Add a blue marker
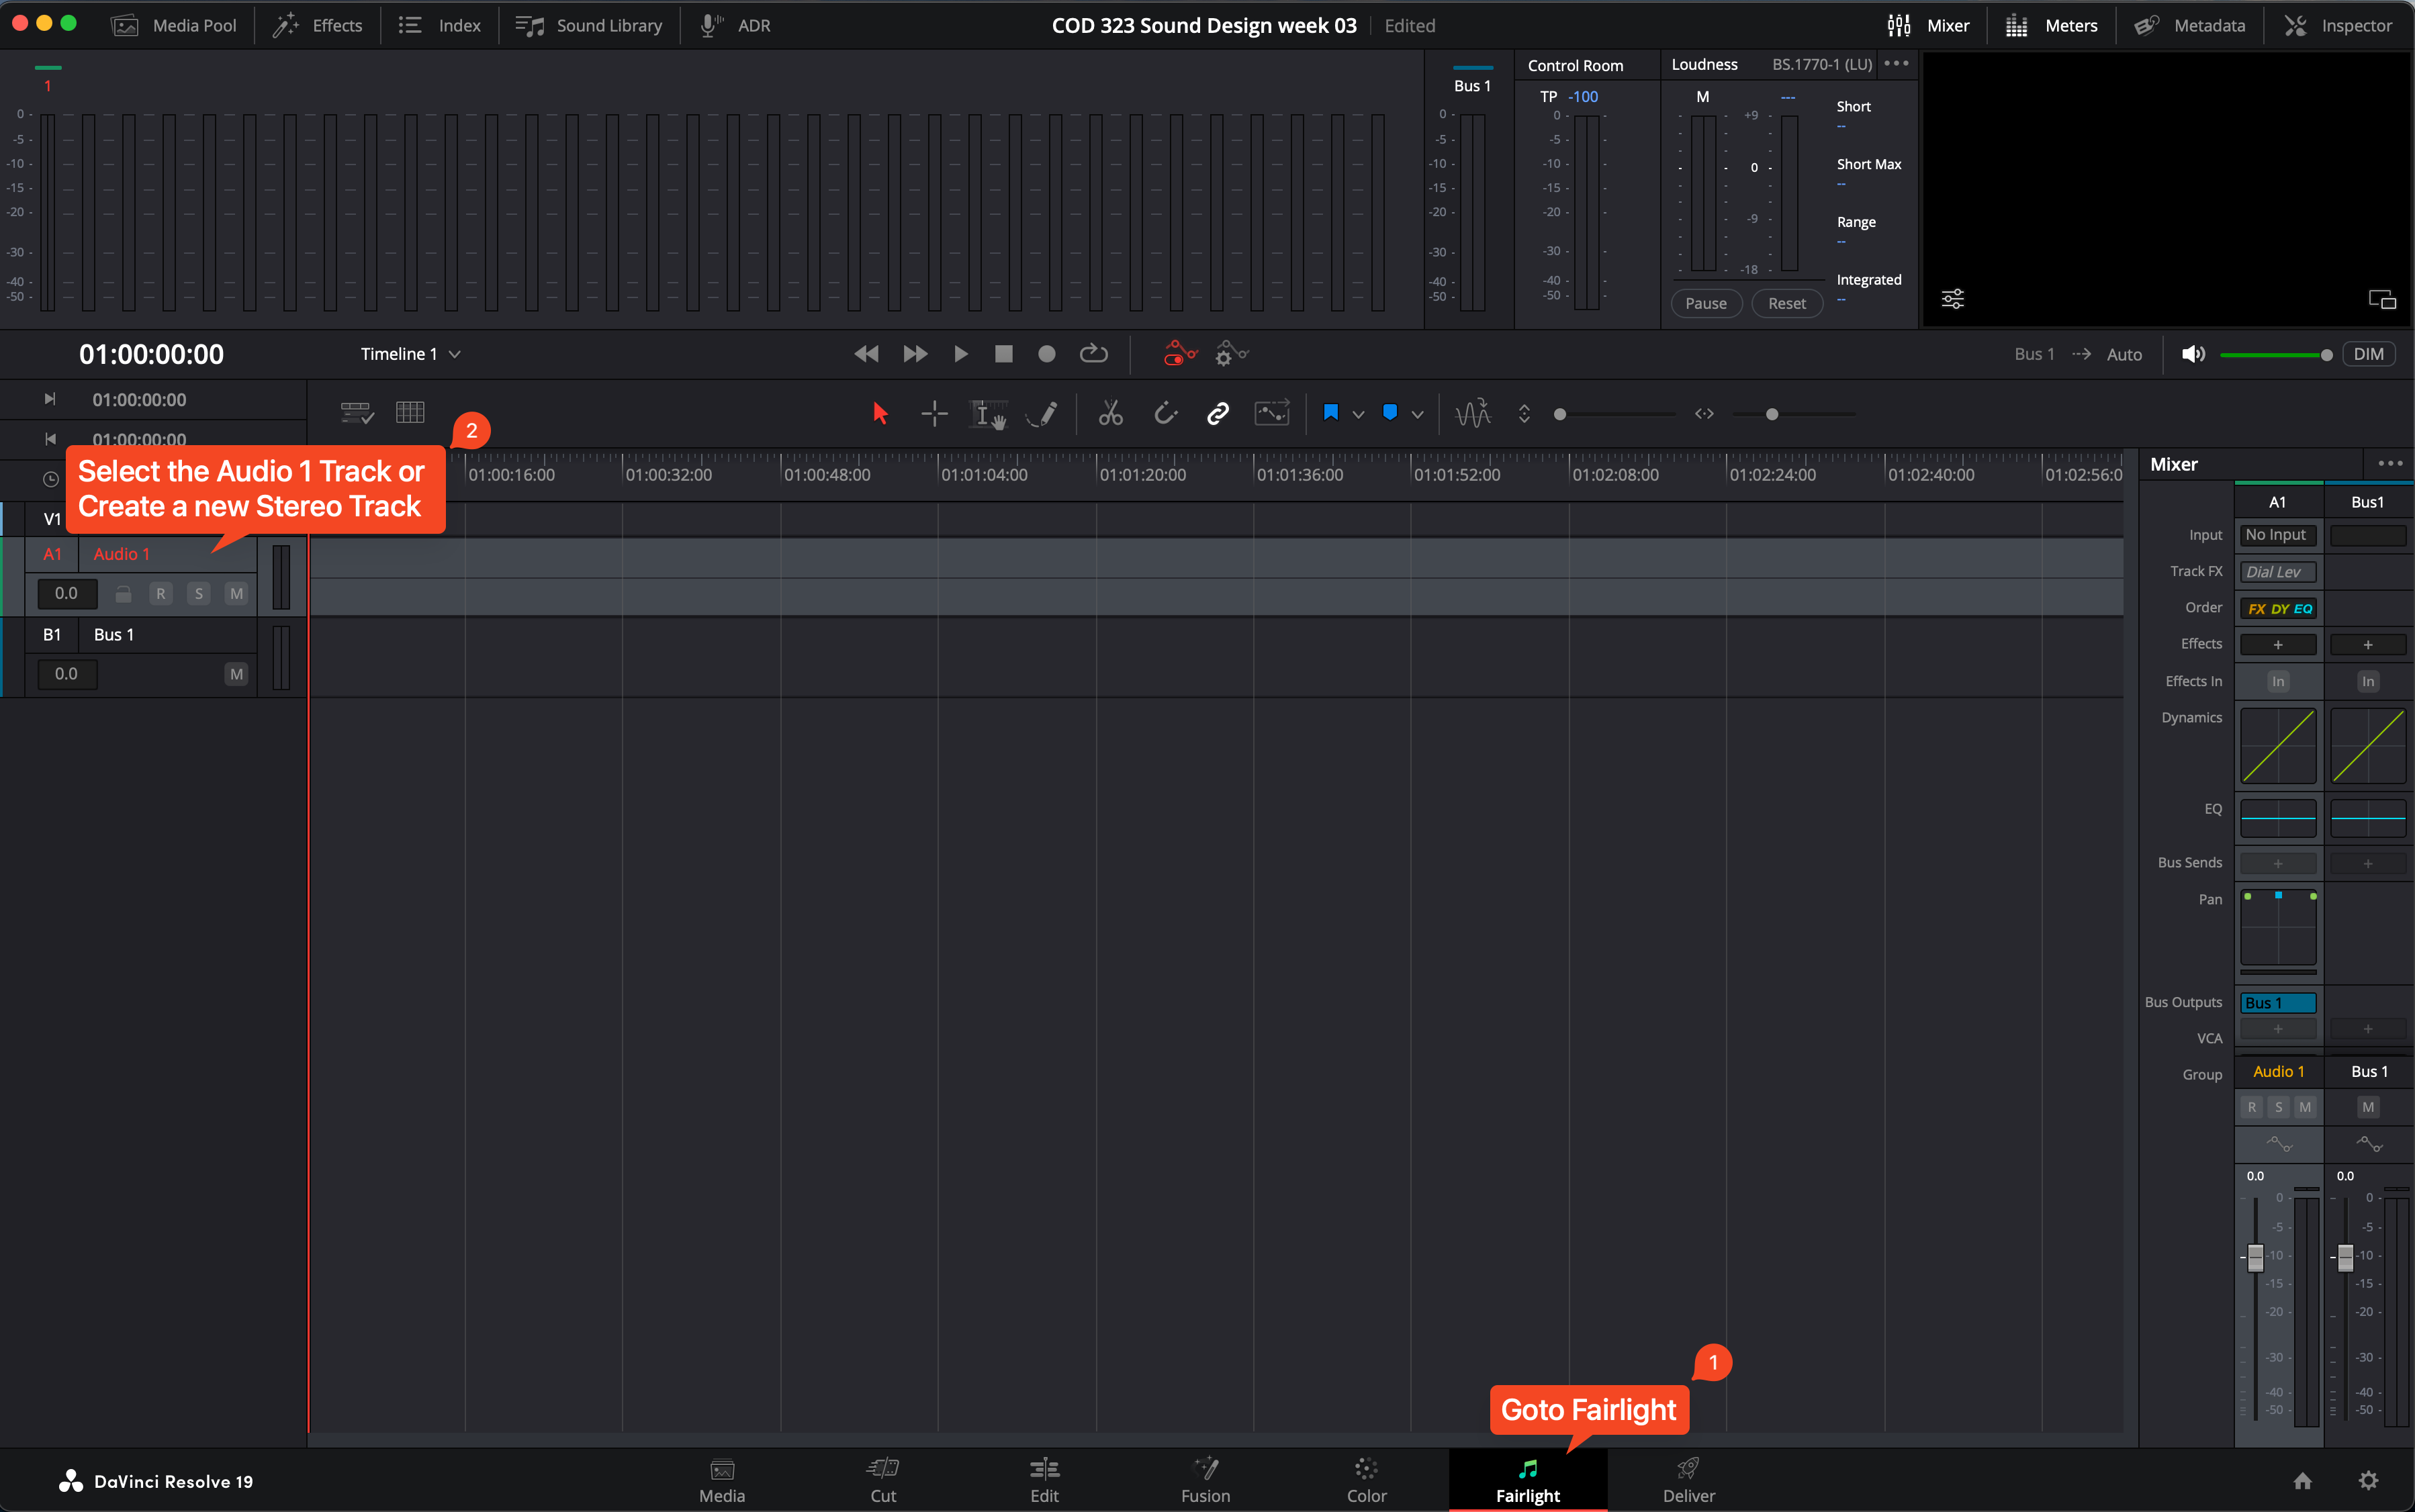The width and height of the screenshot is (2415, 1512). [x=1390, y=413]
